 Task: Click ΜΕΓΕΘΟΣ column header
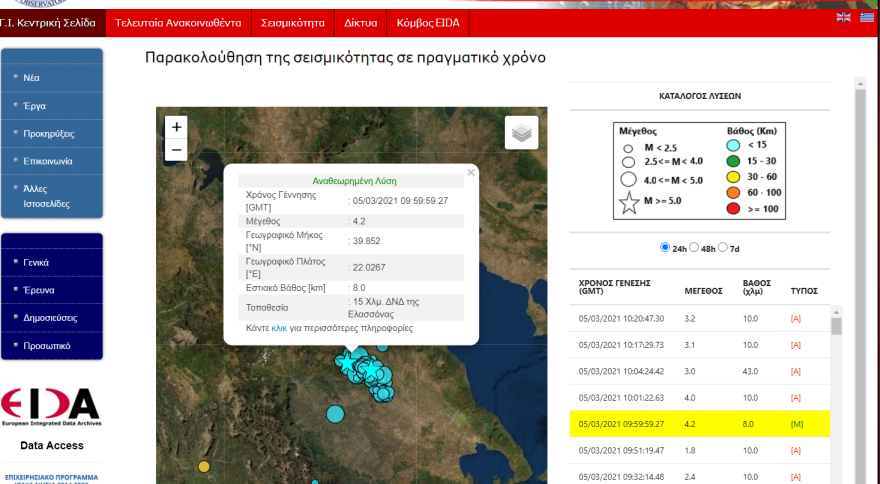point(703,291)
